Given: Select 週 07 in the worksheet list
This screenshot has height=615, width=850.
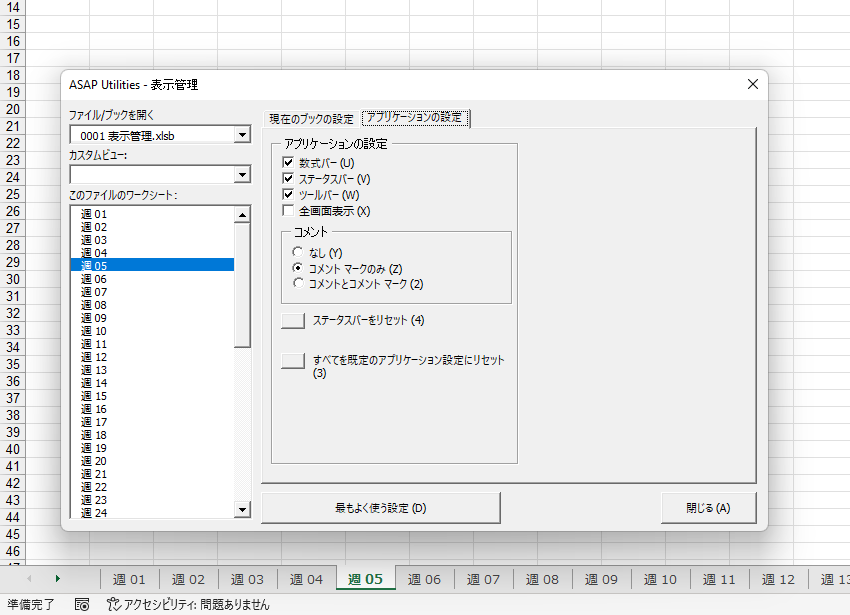Looking at the screenshot, I should click(152, 292).
